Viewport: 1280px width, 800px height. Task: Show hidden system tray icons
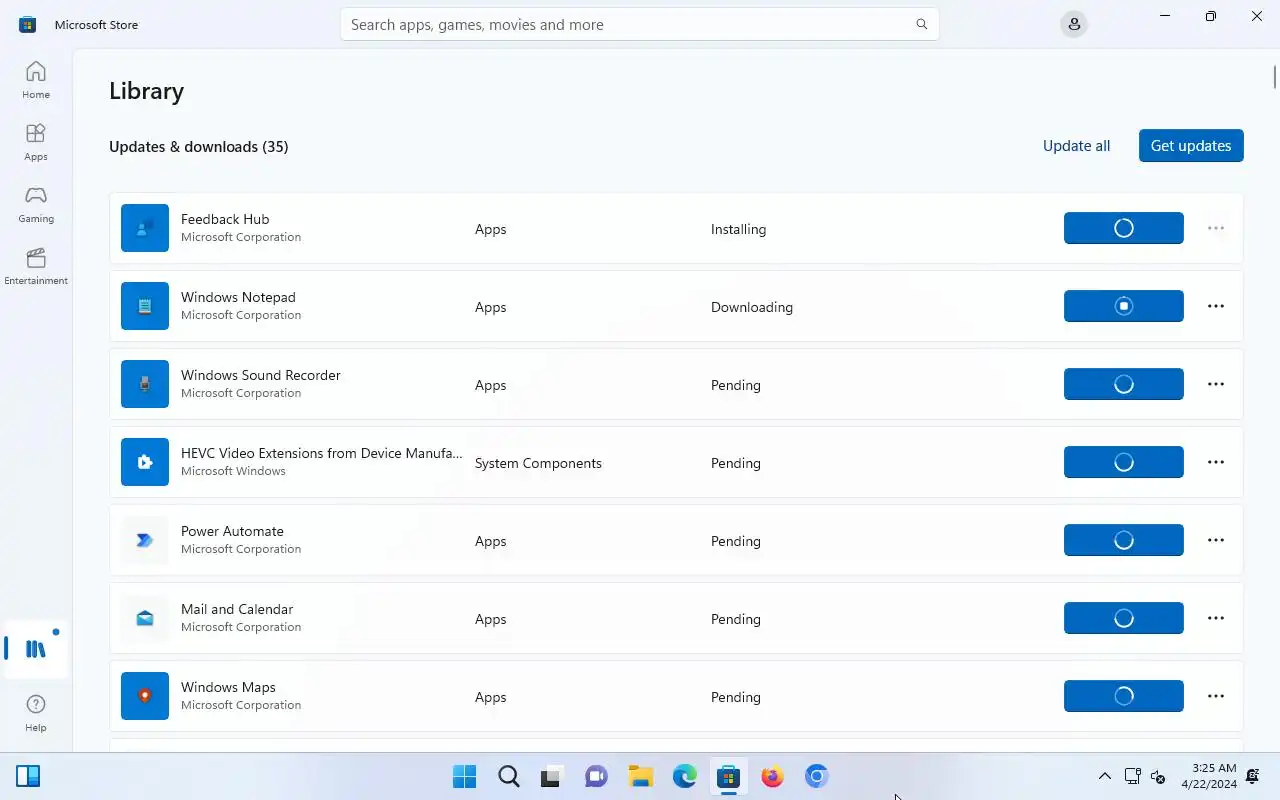pyautogui.click(x=1104, y=776)
